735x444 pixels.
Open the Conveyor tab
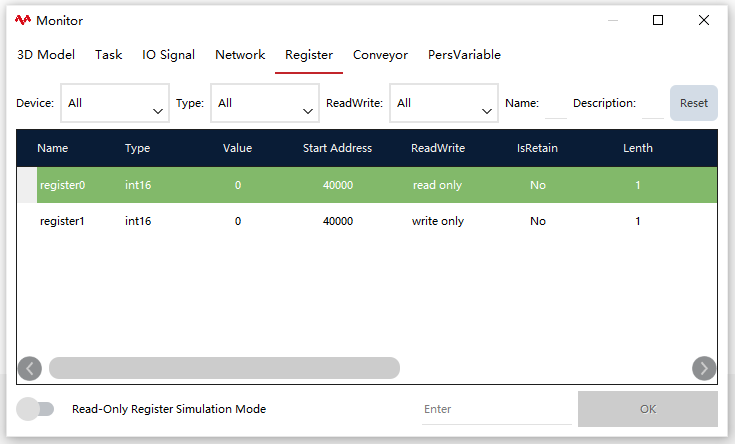(380, 55)
